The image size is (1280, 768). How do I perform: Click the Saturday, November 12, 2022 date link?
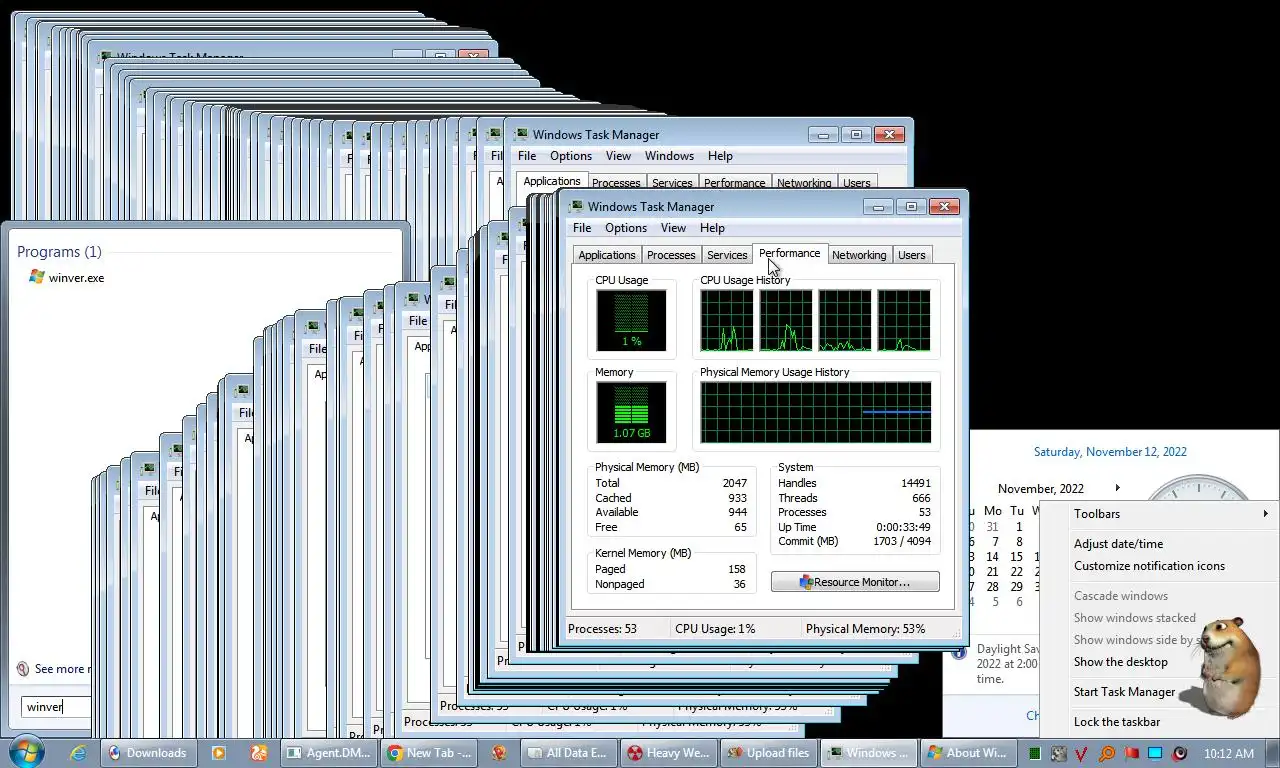click(1110, 452)
